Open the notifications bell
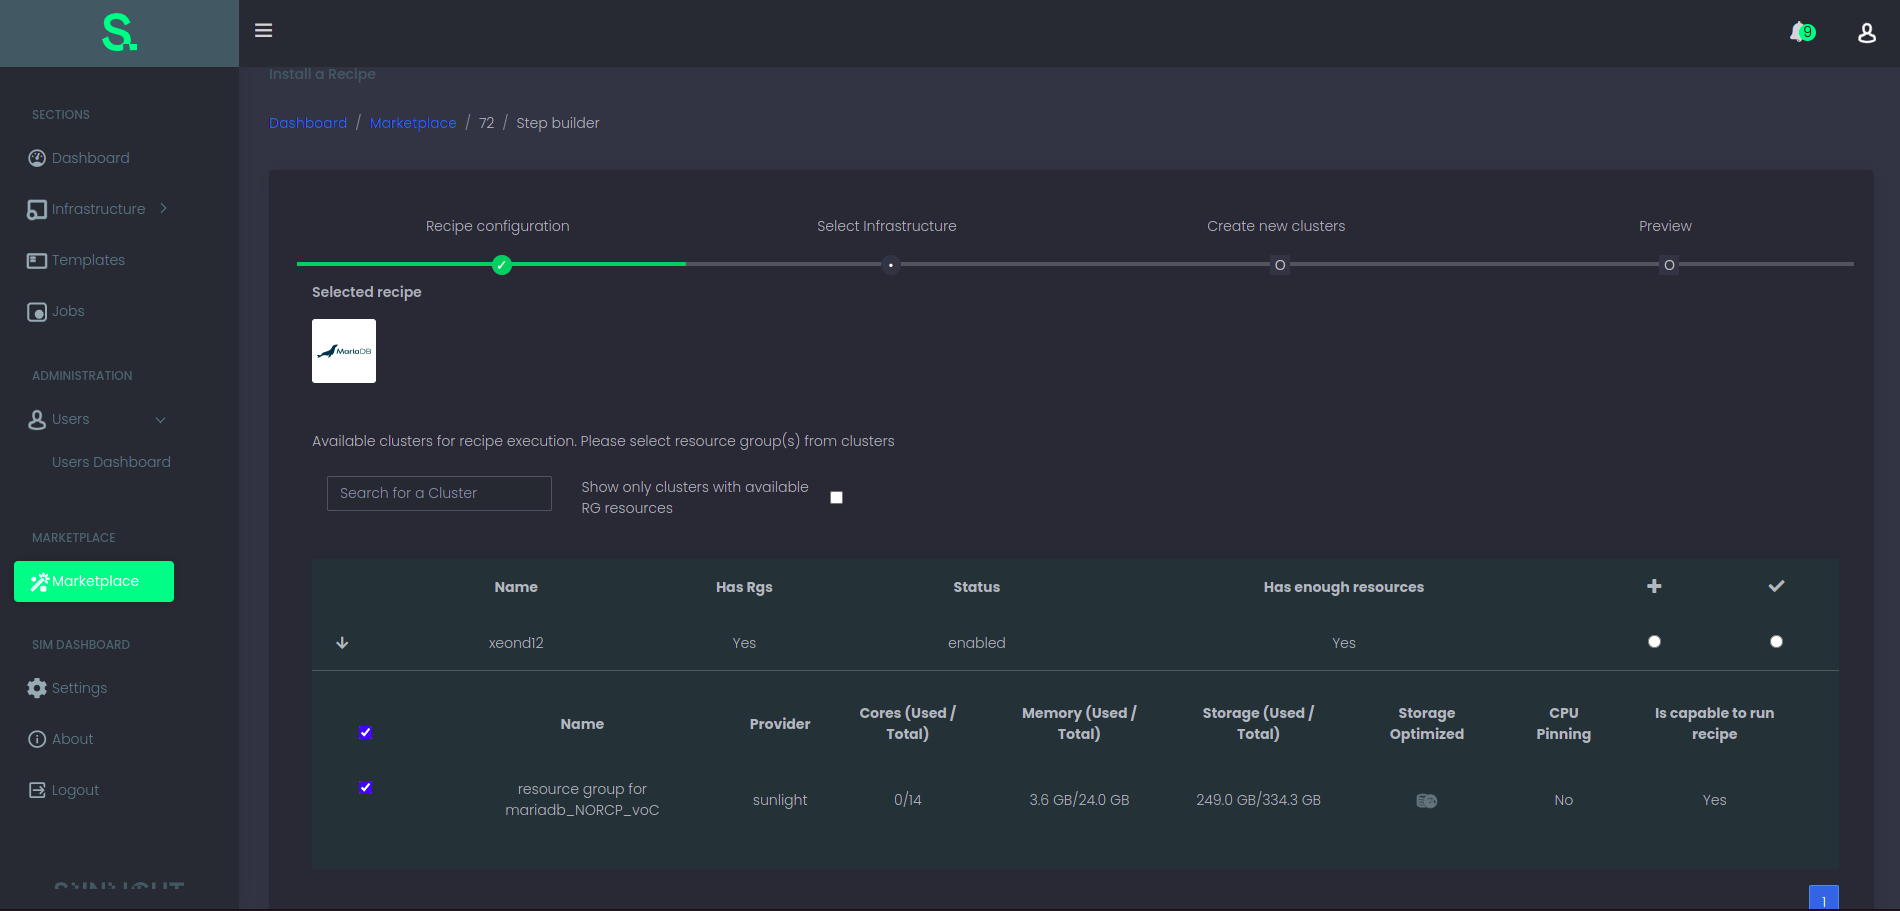This screenshot has width=1900, height=911. tap(1801, 32)
